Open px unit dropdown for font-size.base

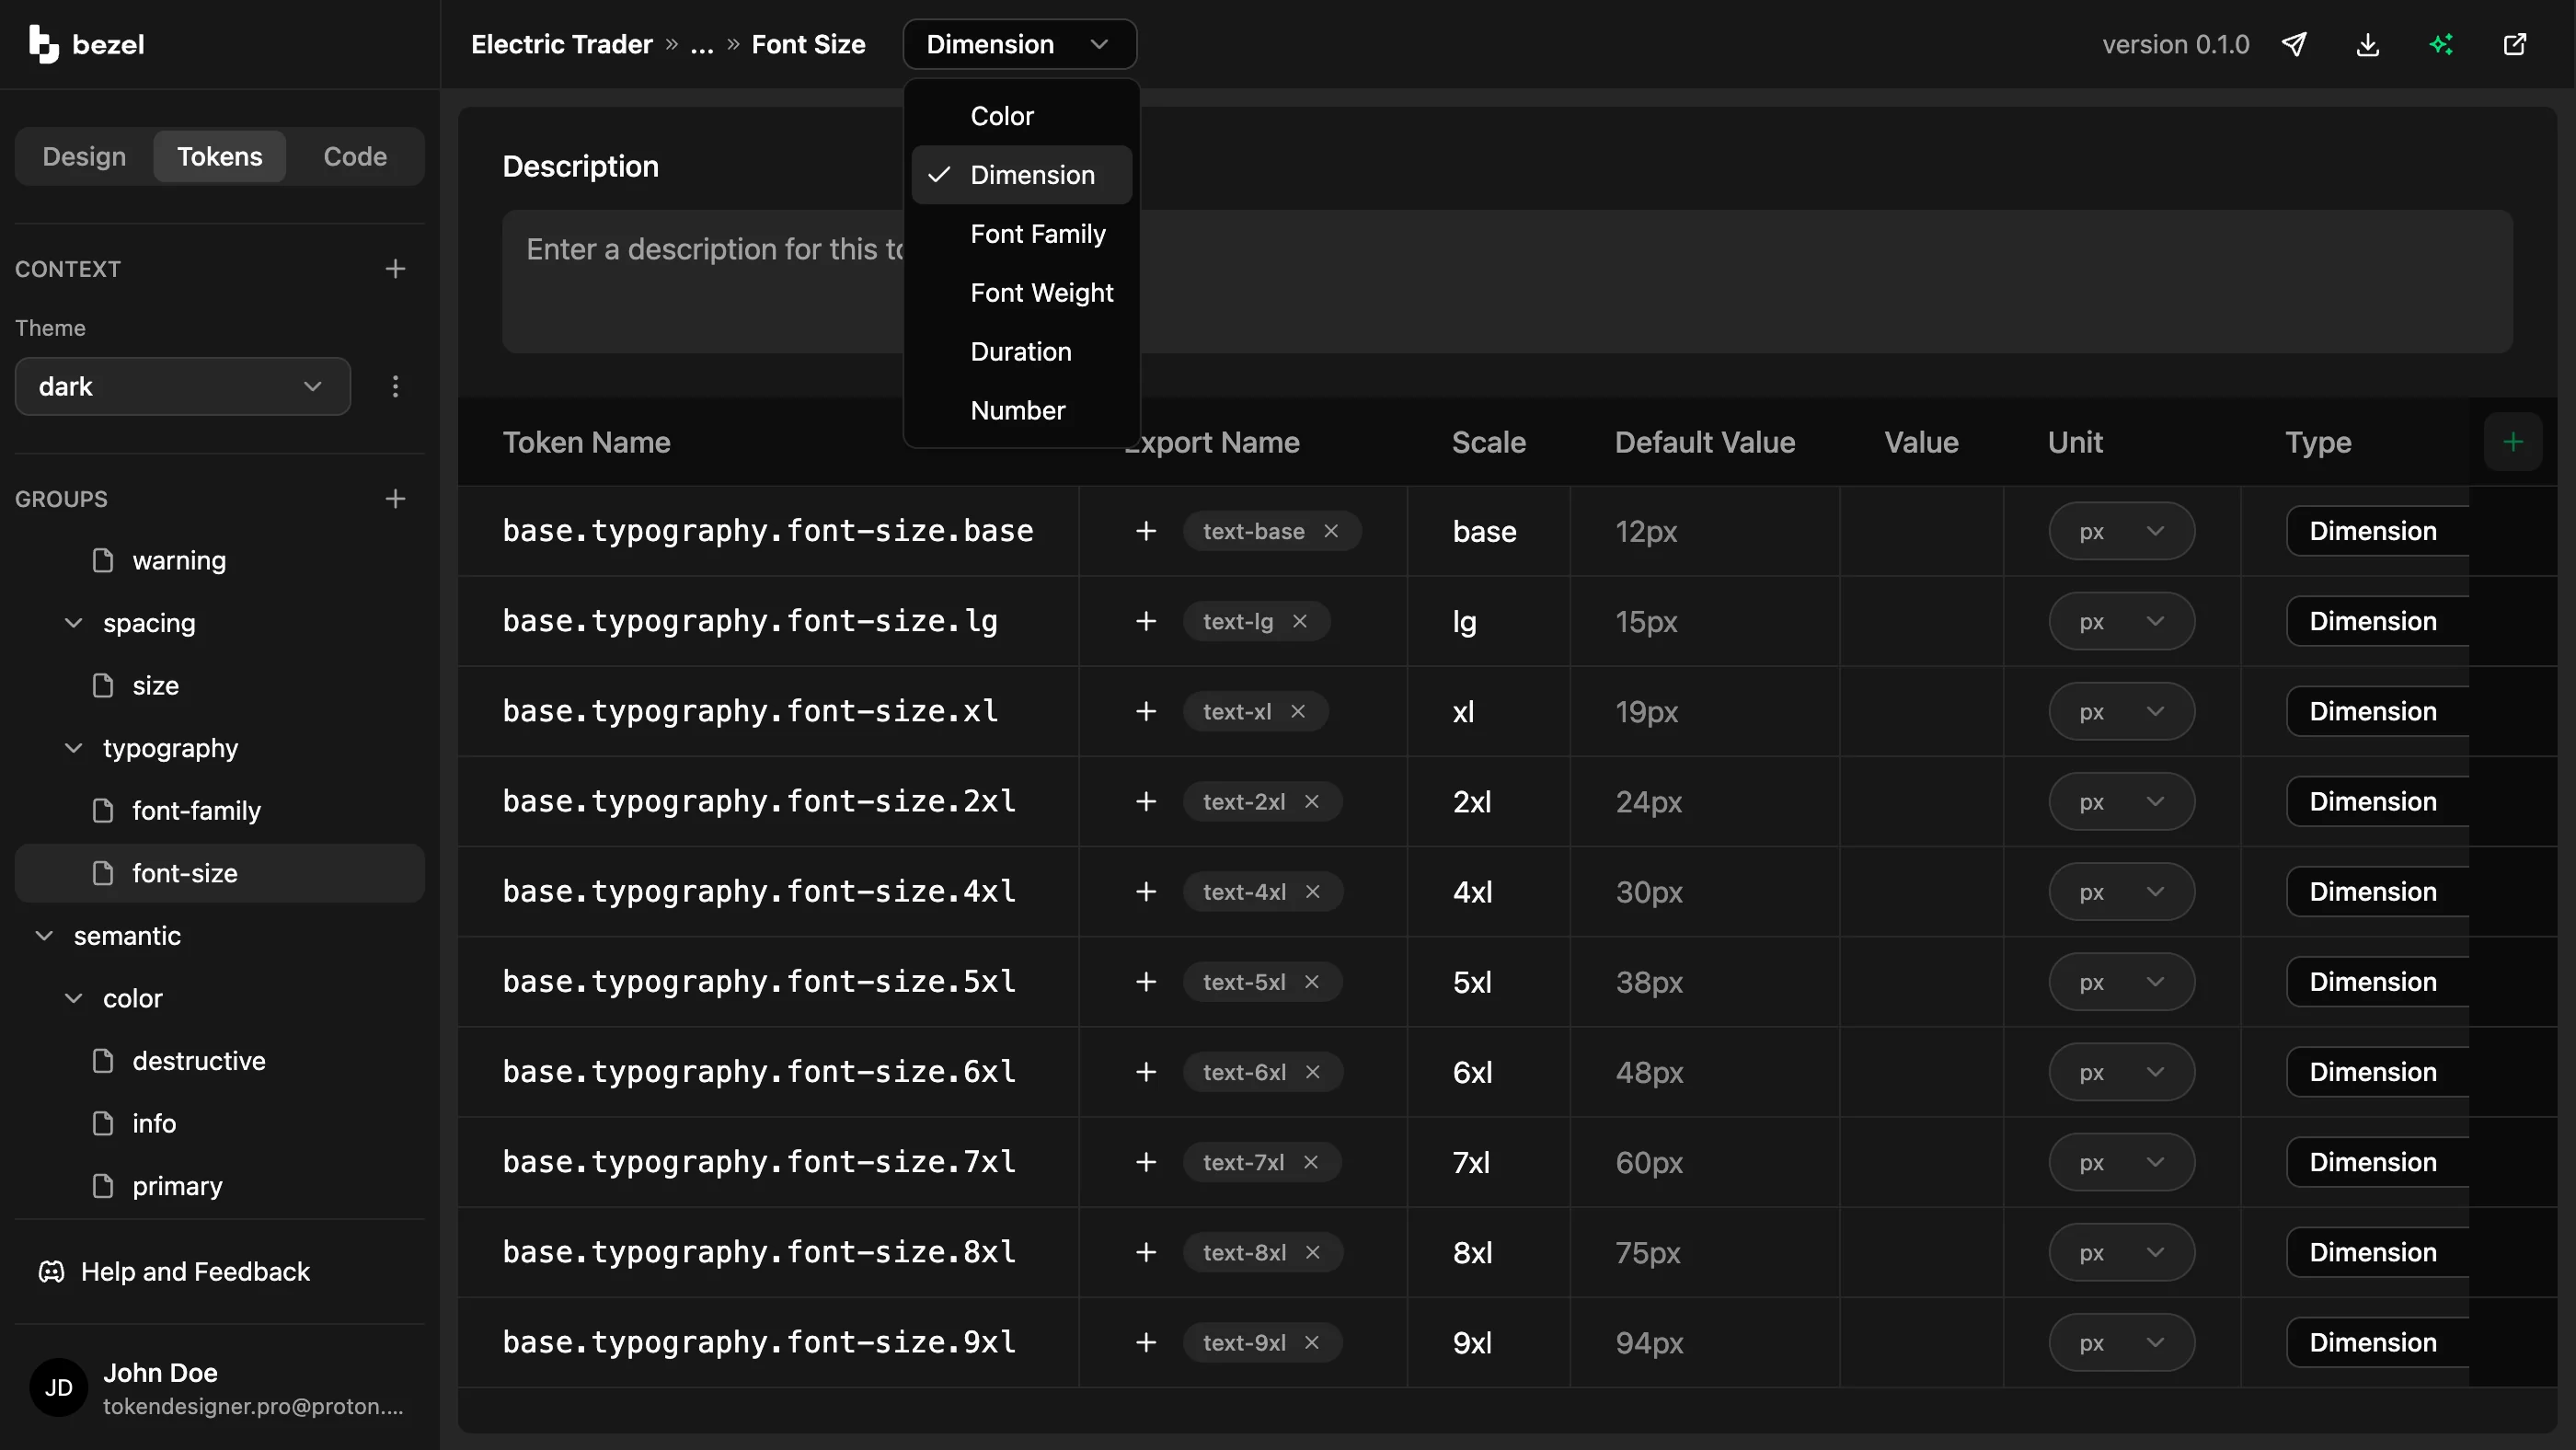2121,531
